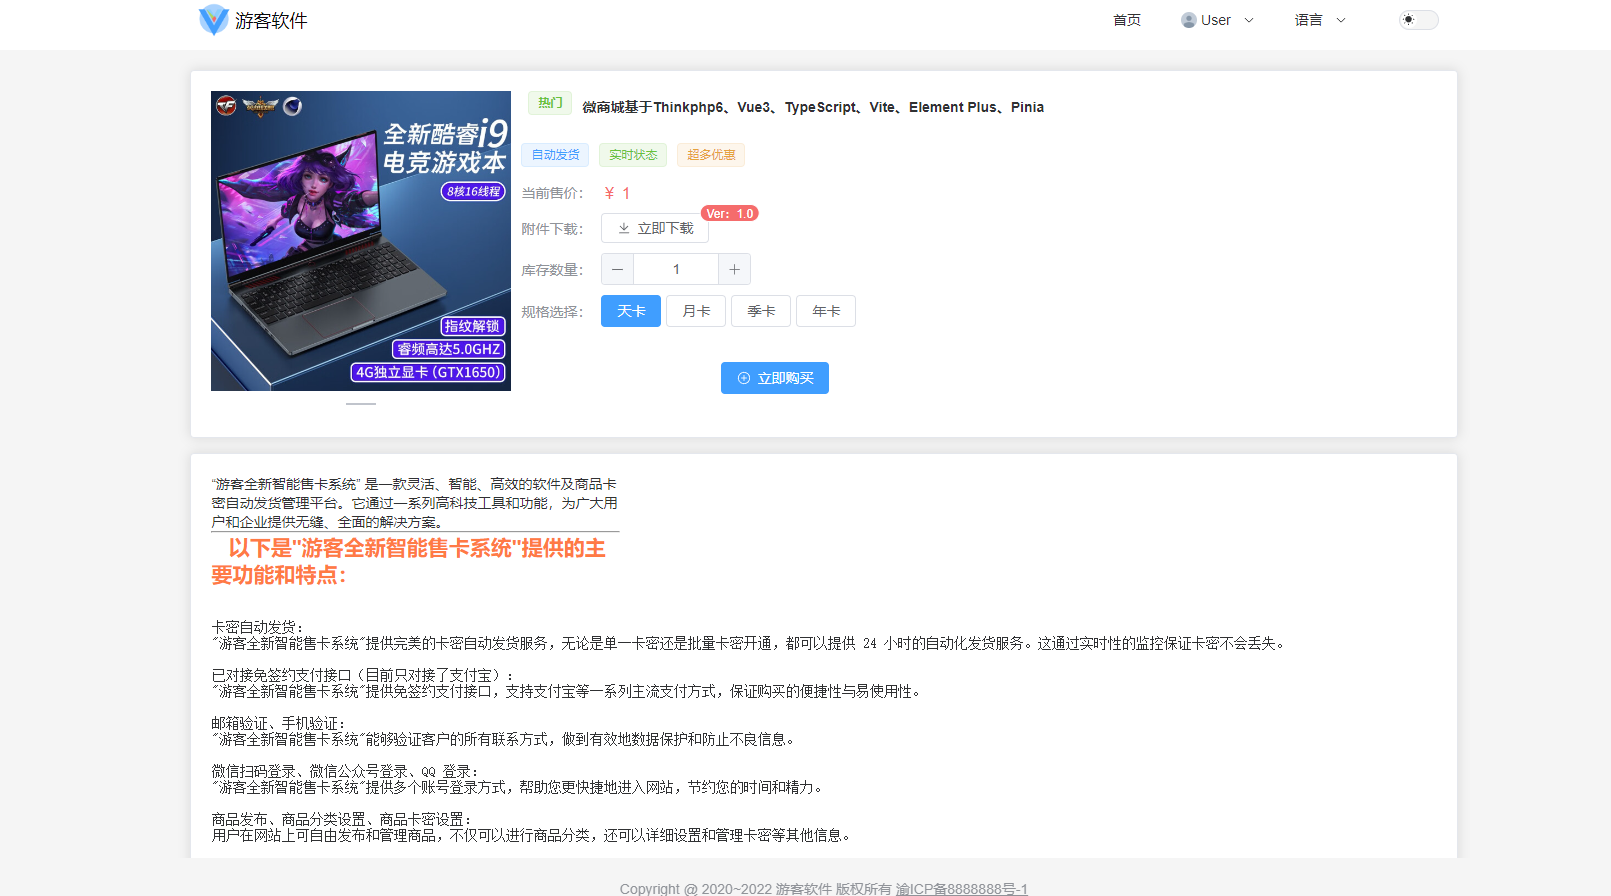Expand the User dropdown menu
This screenshot has height=896, width=1611.
pos(1217,20)
